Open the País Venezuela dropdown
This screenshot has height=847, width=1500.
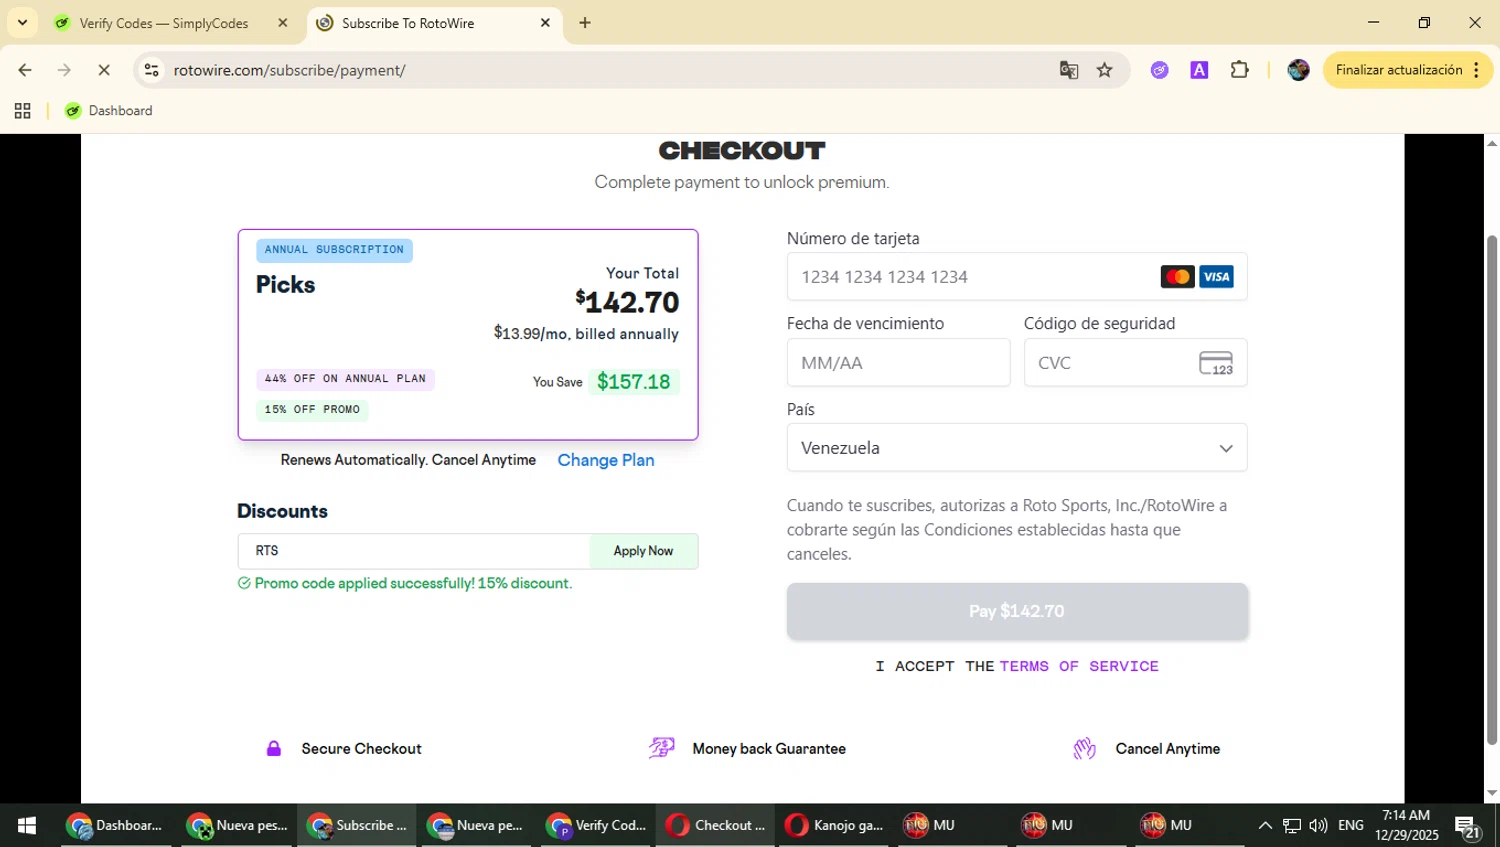(1017, 448)
